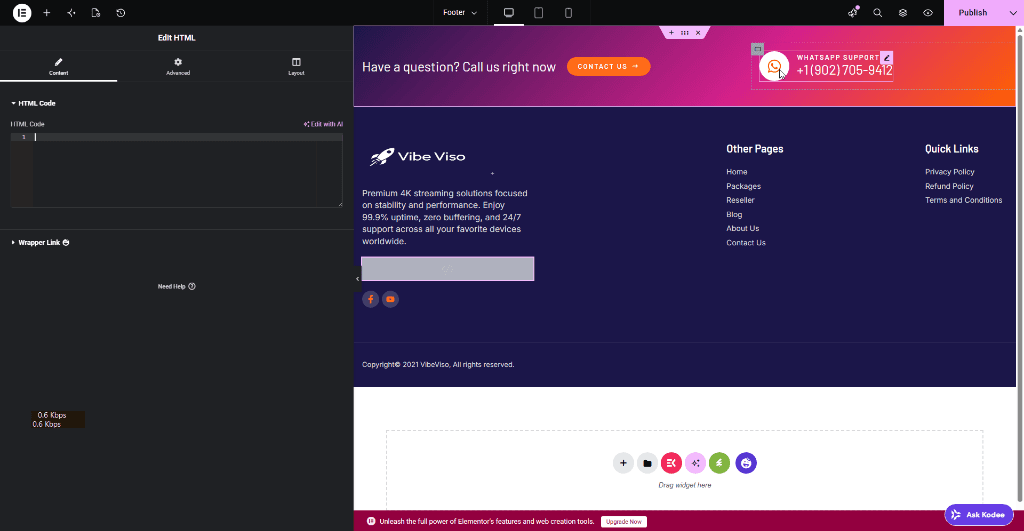Click Edit with AI link
Screen dimensions: 1024x531
[323, 124]
